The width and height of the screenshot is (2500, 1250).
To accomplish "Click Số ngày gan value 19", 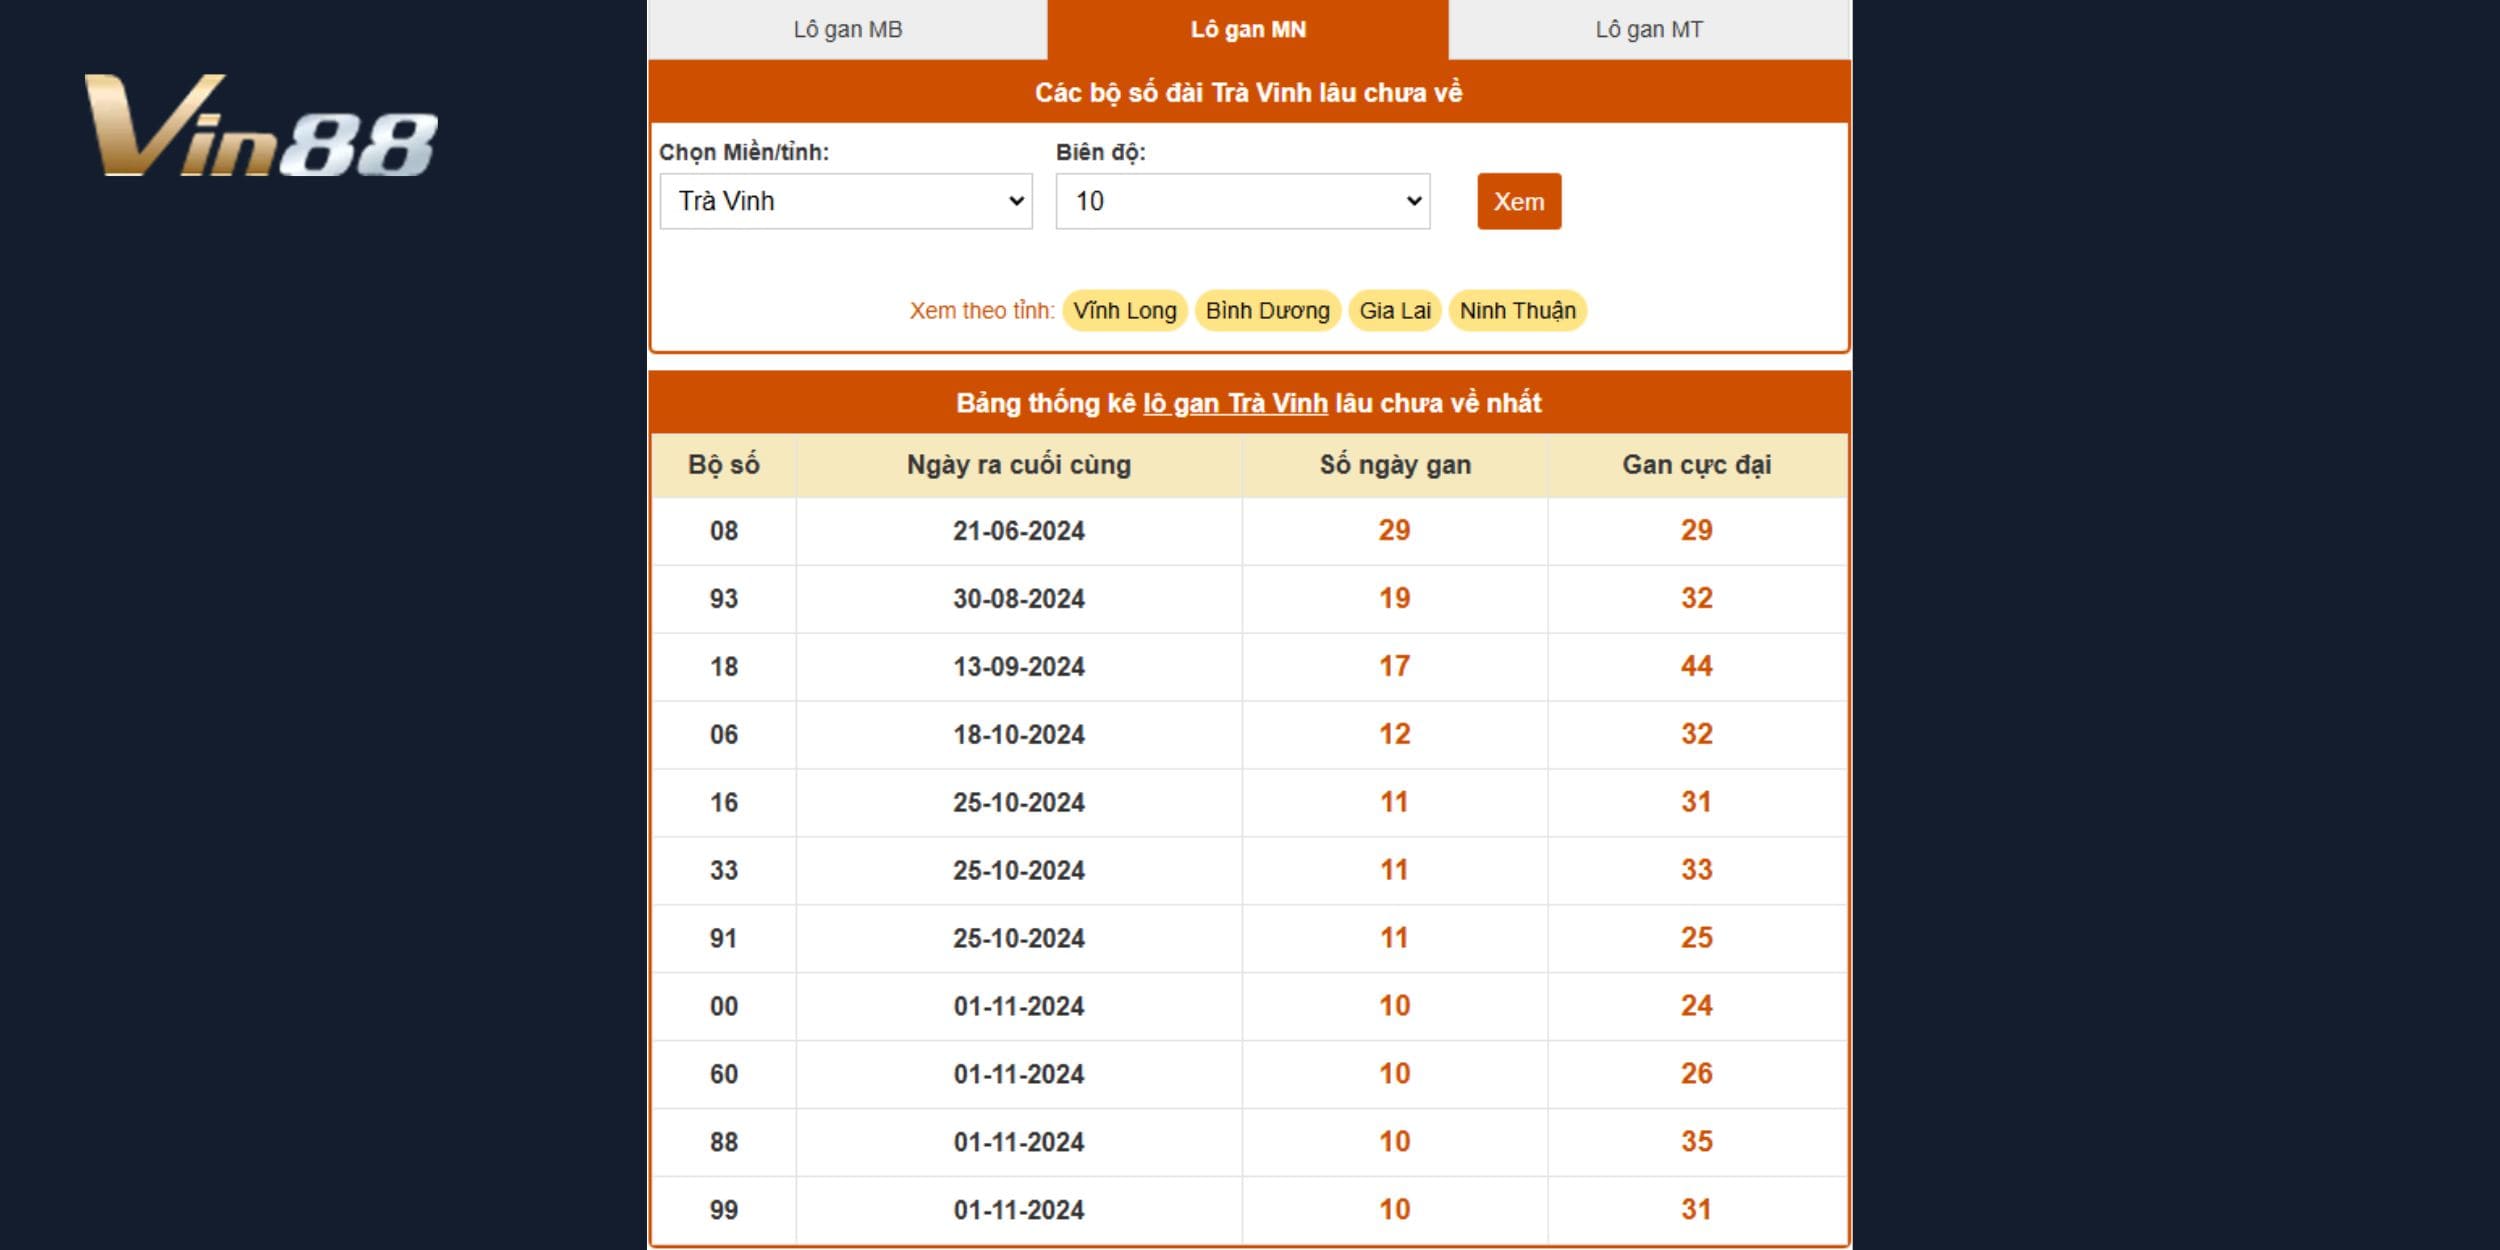I will point(1395,598).
